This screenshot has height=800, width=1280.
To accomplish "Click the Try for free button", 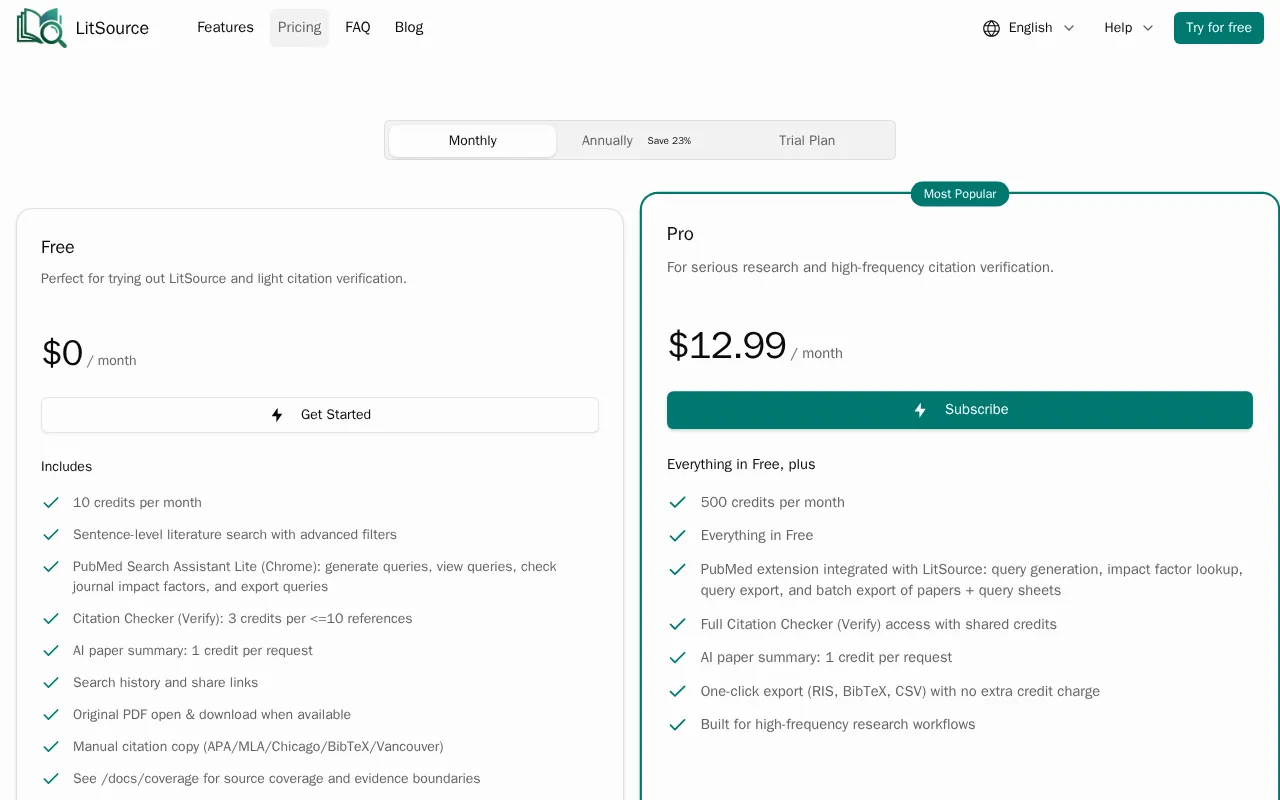I will (x=1218, y=28).
